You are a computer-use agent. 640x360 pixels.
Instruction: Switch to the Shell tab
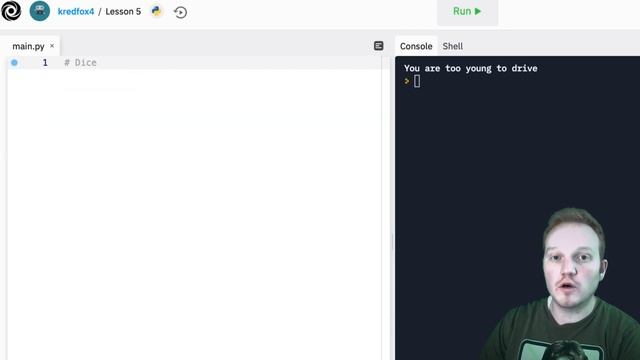point(453,46)
